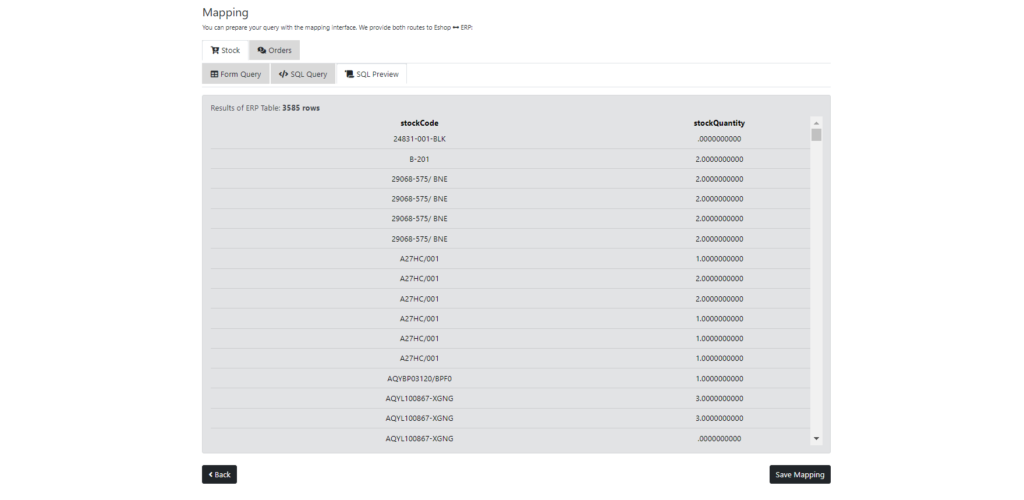
Task: Click the scroll up arrow of results table
Action: click(816, 123)
